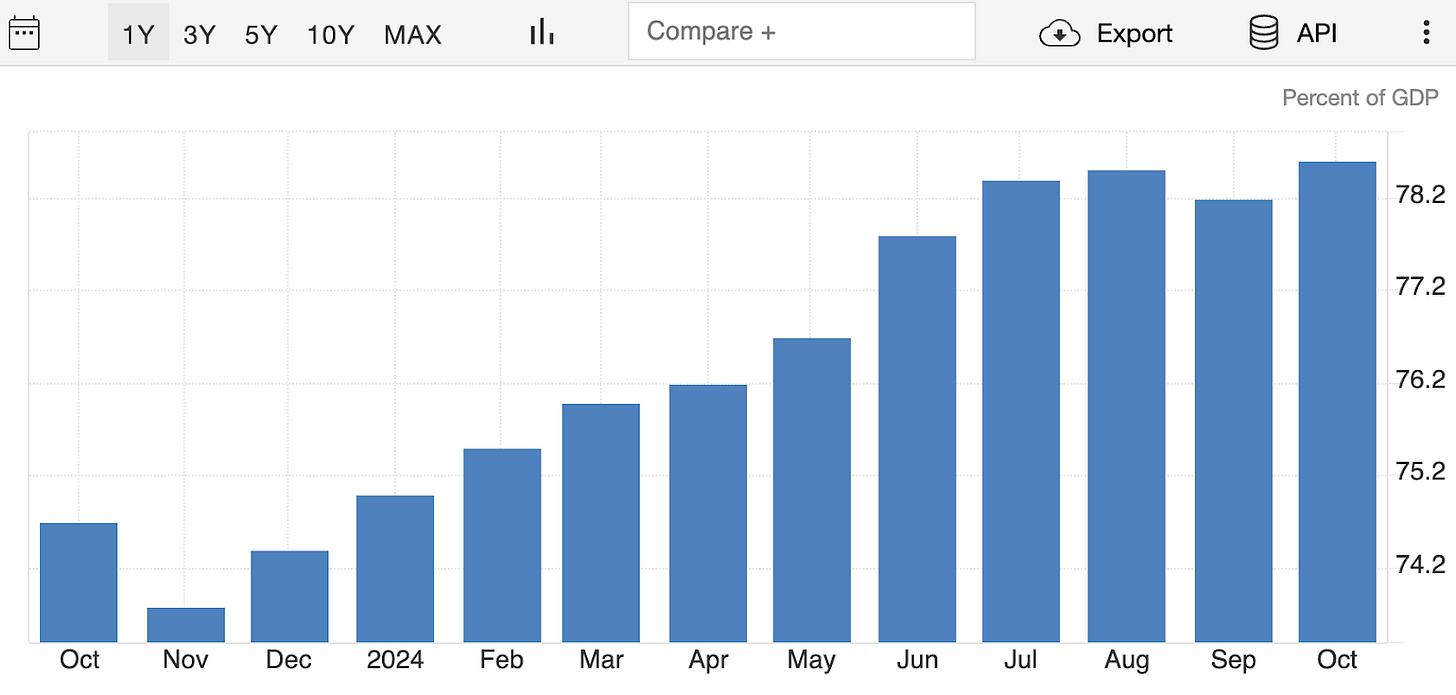
Task: Click the Sep bar in chart
Action: [1234, 421]
